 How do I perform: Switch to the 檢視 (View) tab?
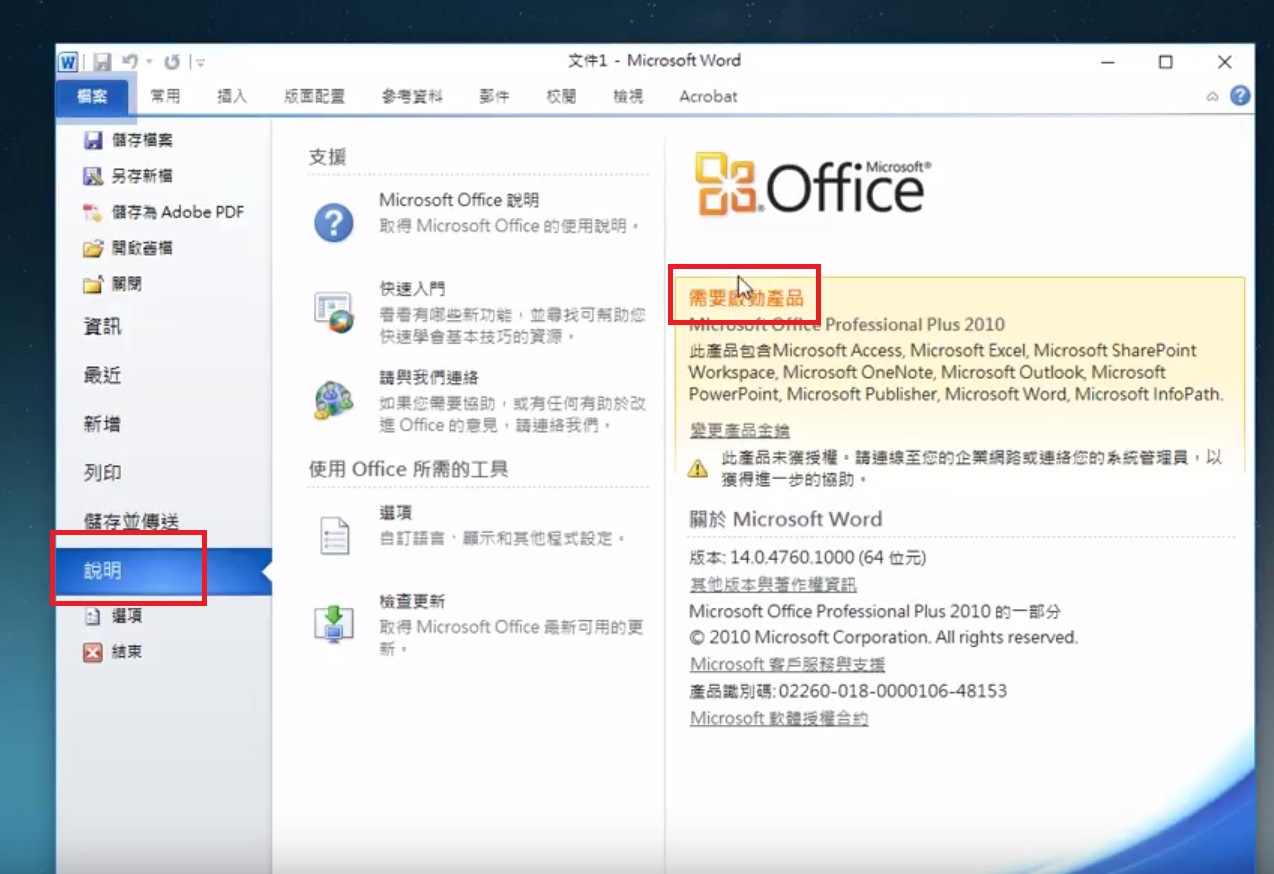(628, 97)
